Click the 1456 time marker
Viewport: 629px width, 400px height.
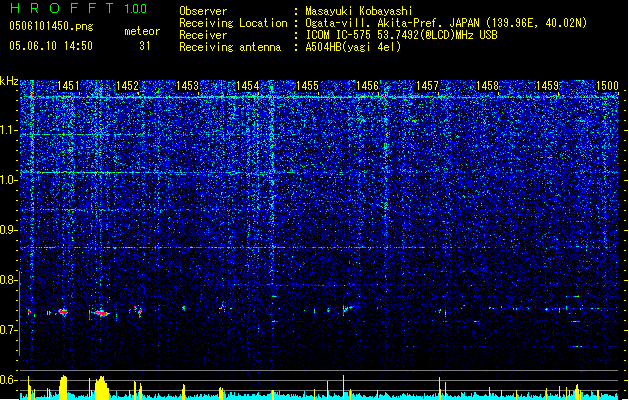click(367, 86)
